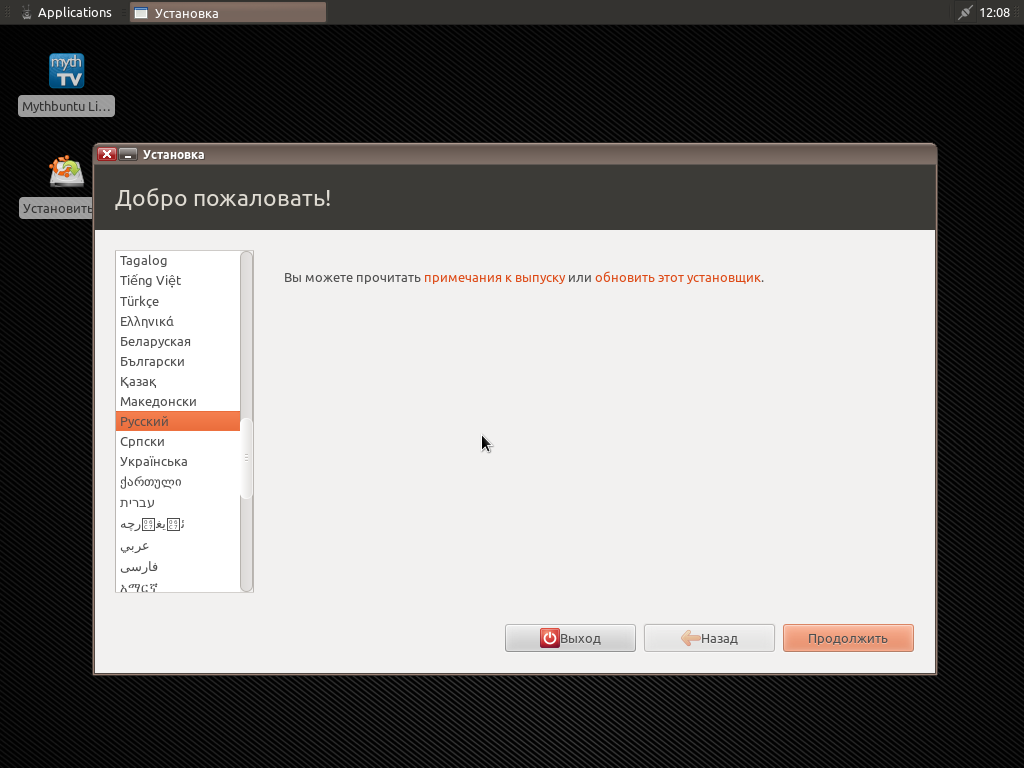Image resolution: width=1024 pixels, height=768 pixels.
Task: Click the Назад back button
Action: coord(709,638)
